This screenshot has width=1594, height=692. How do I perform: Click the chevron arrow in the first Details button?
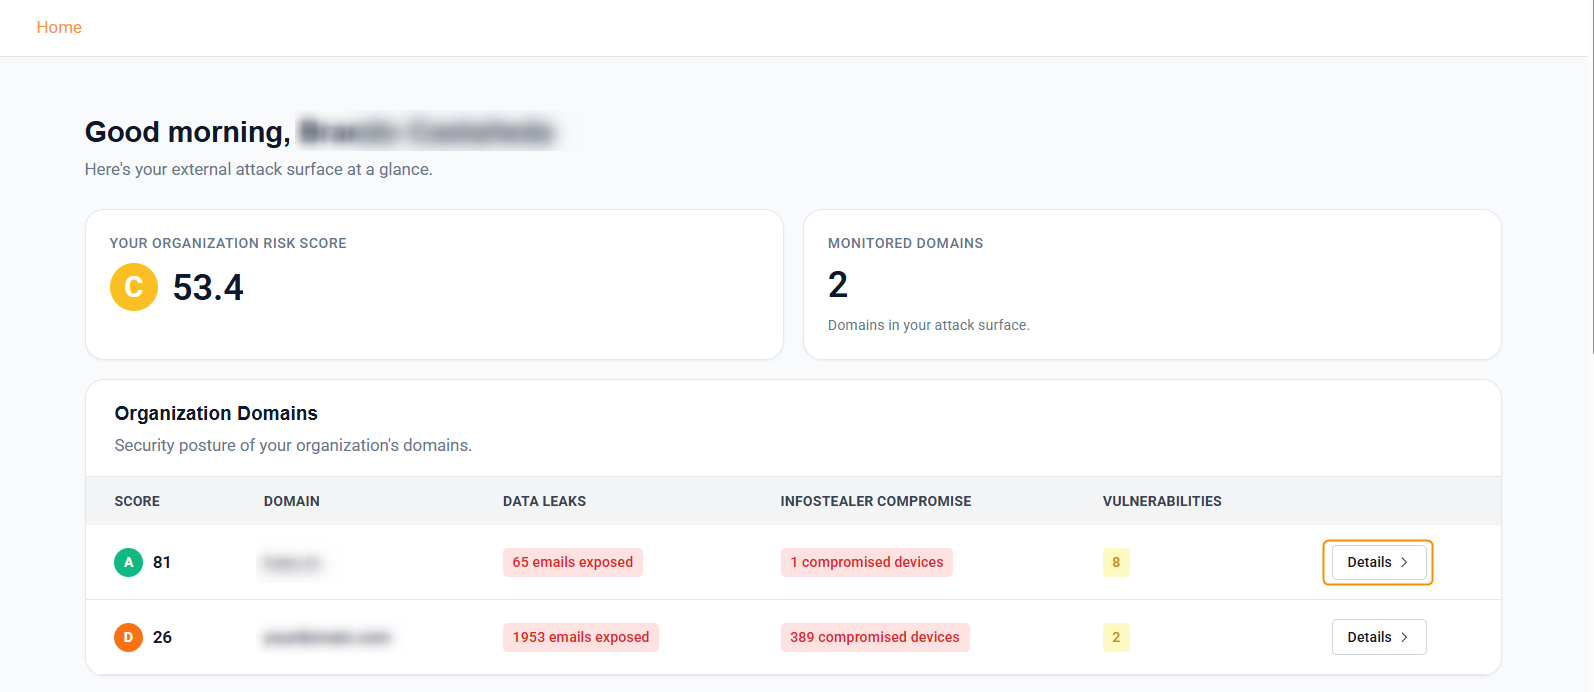(x=1404, y=562)
